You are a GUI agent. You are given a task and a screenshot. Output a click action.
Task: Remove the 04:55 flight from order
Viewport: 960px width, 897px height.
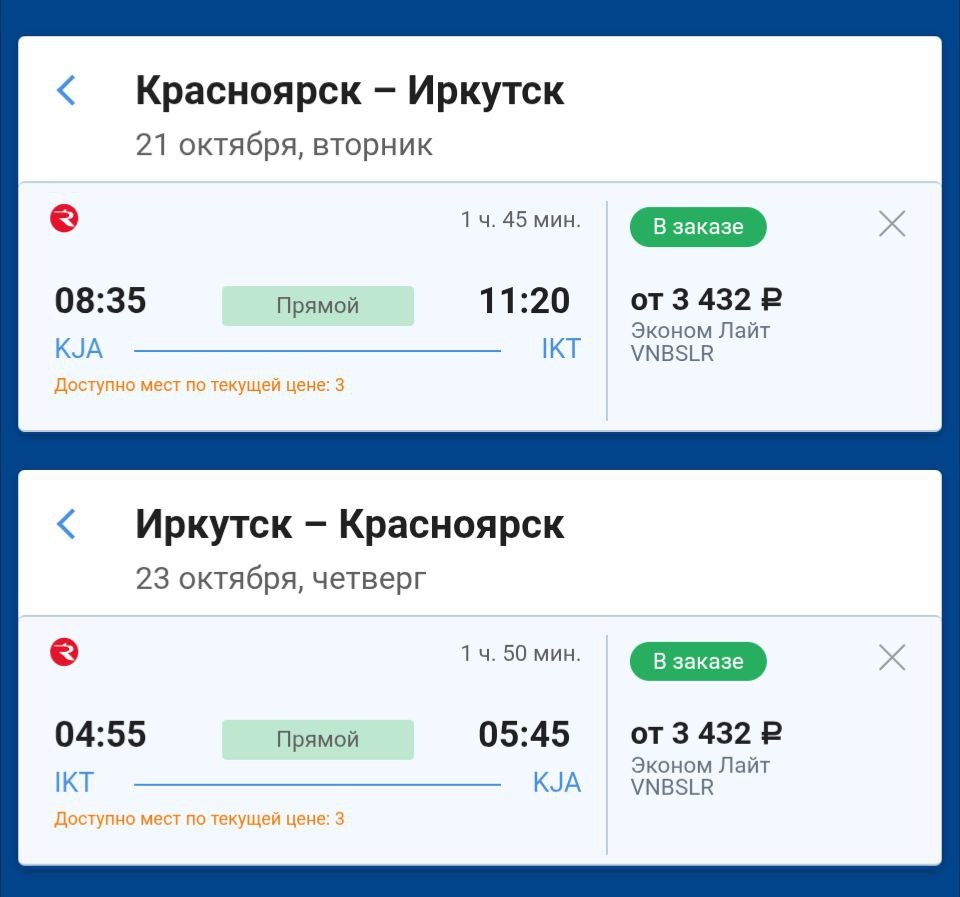[891, 658]
